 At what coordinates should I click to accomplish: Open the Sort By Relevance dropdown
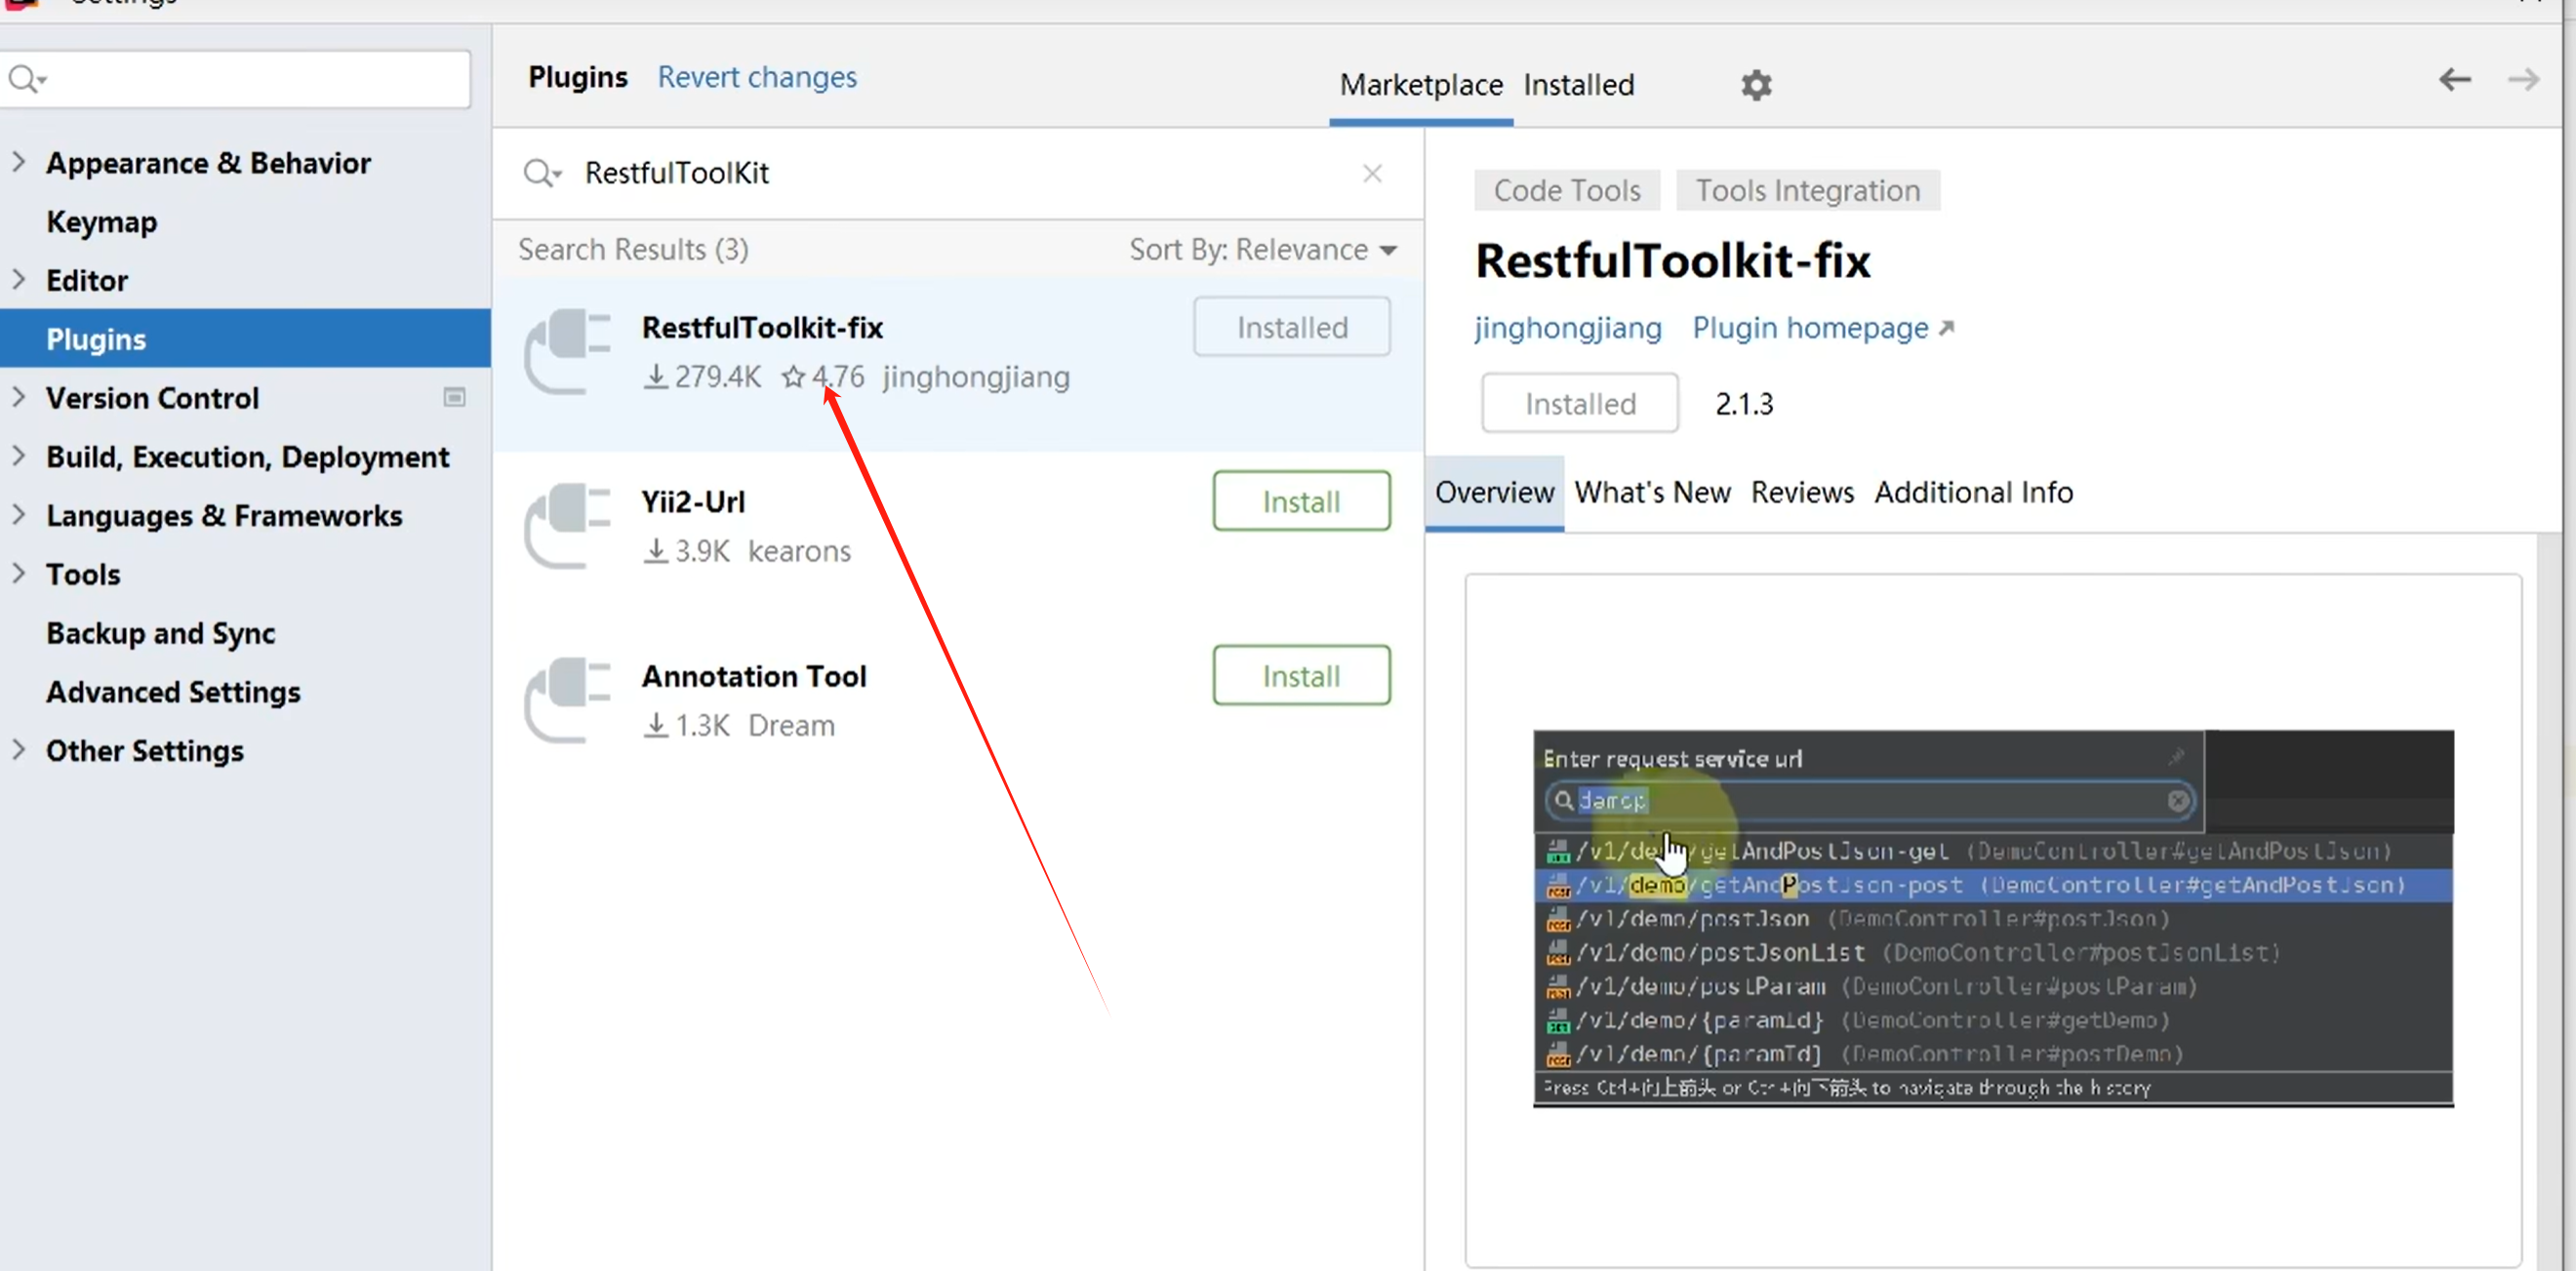click(x=1263, y=249)
